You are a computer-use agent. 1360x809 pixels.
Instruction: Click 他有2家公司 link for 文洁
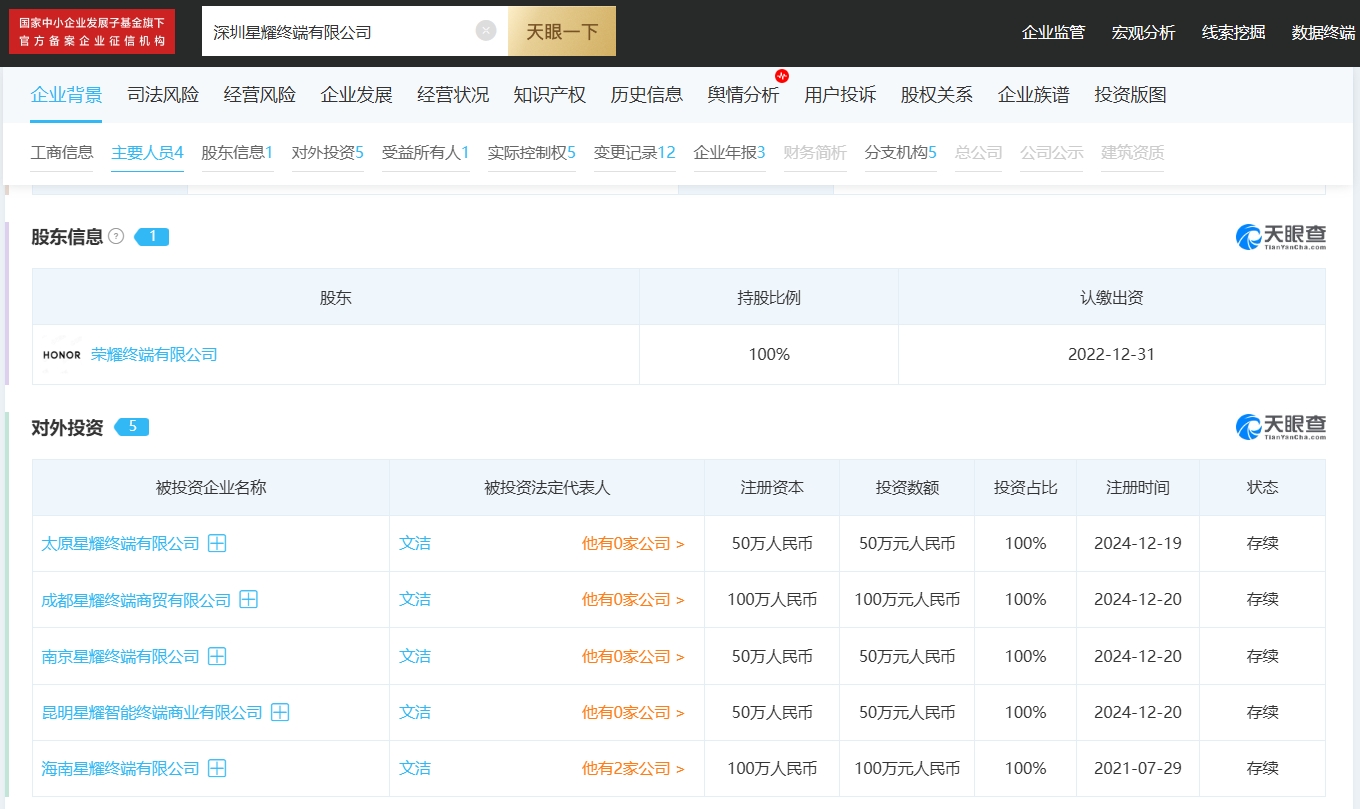click(x=632, y=769)
